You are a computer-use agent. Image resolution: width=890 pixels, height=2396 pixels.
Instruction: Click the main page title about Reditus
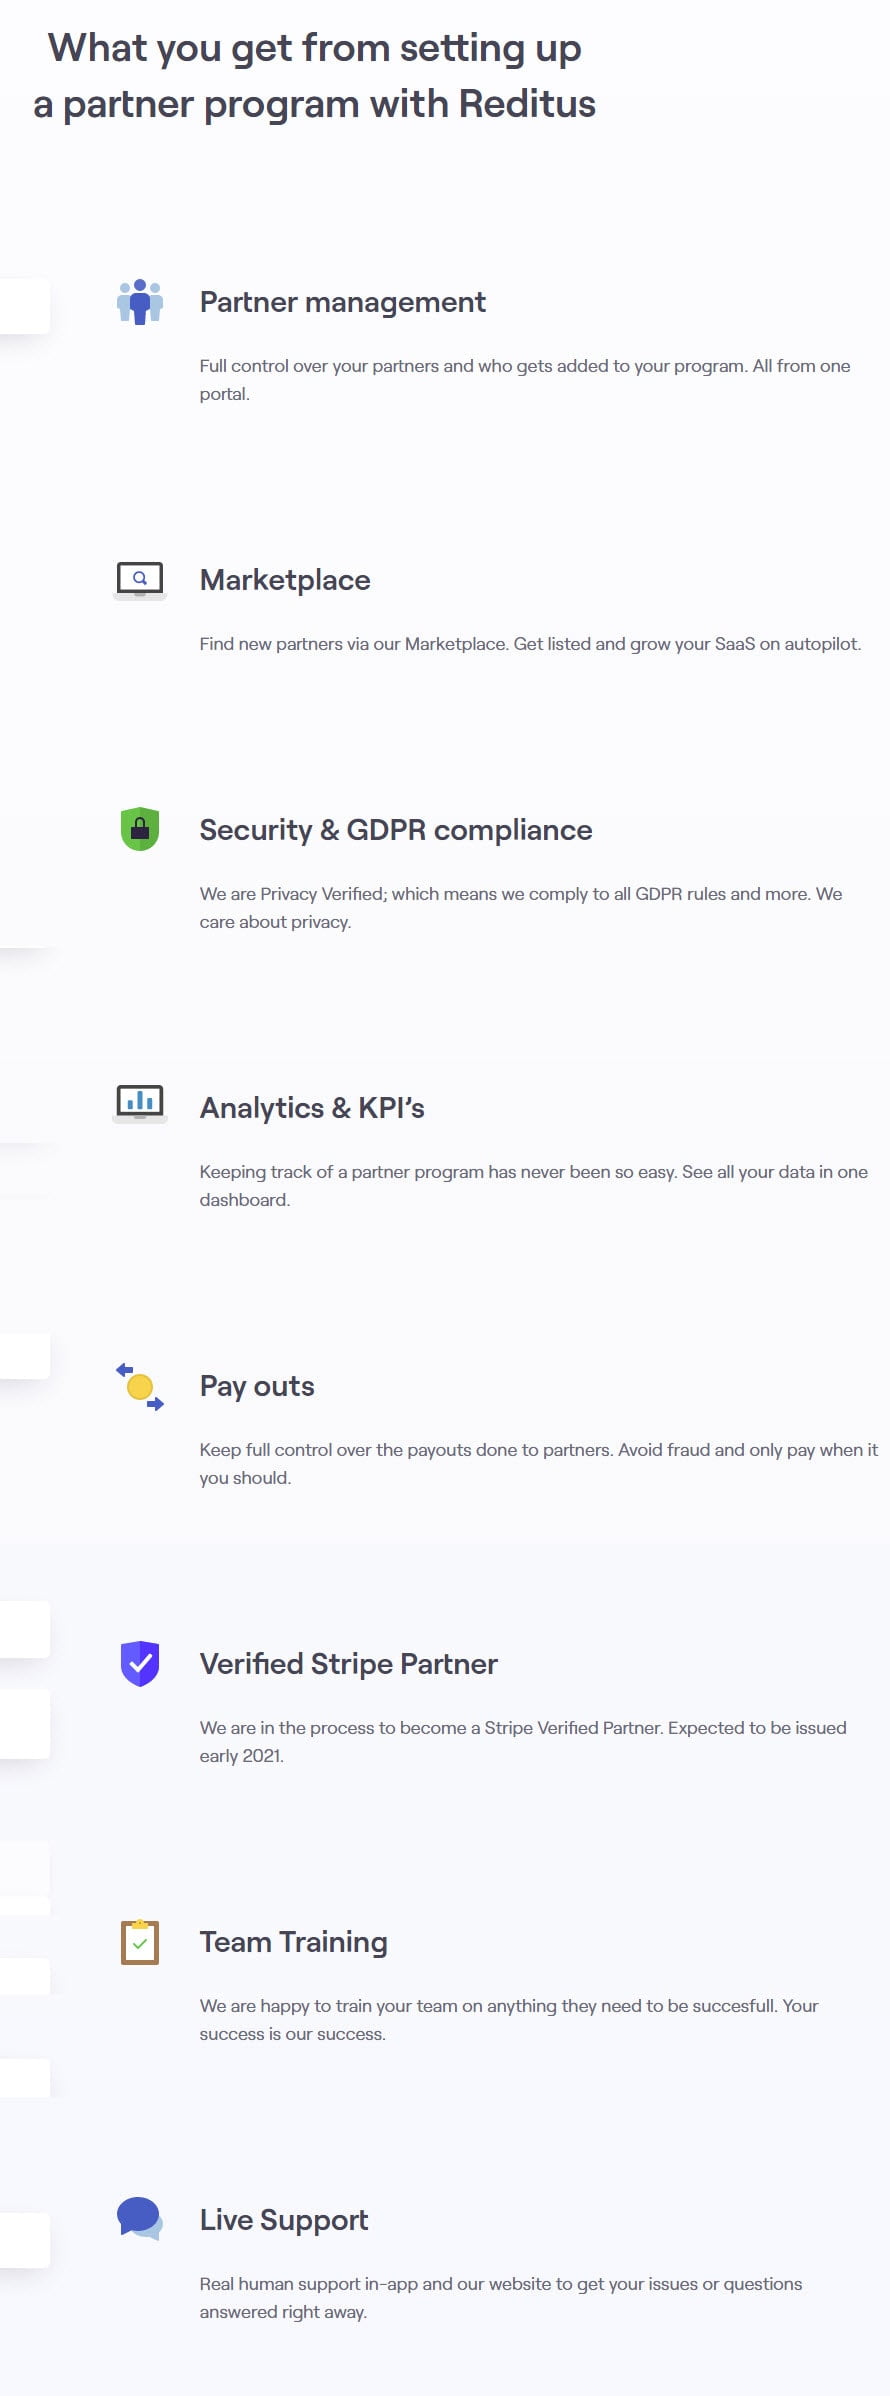coord(314,76)
